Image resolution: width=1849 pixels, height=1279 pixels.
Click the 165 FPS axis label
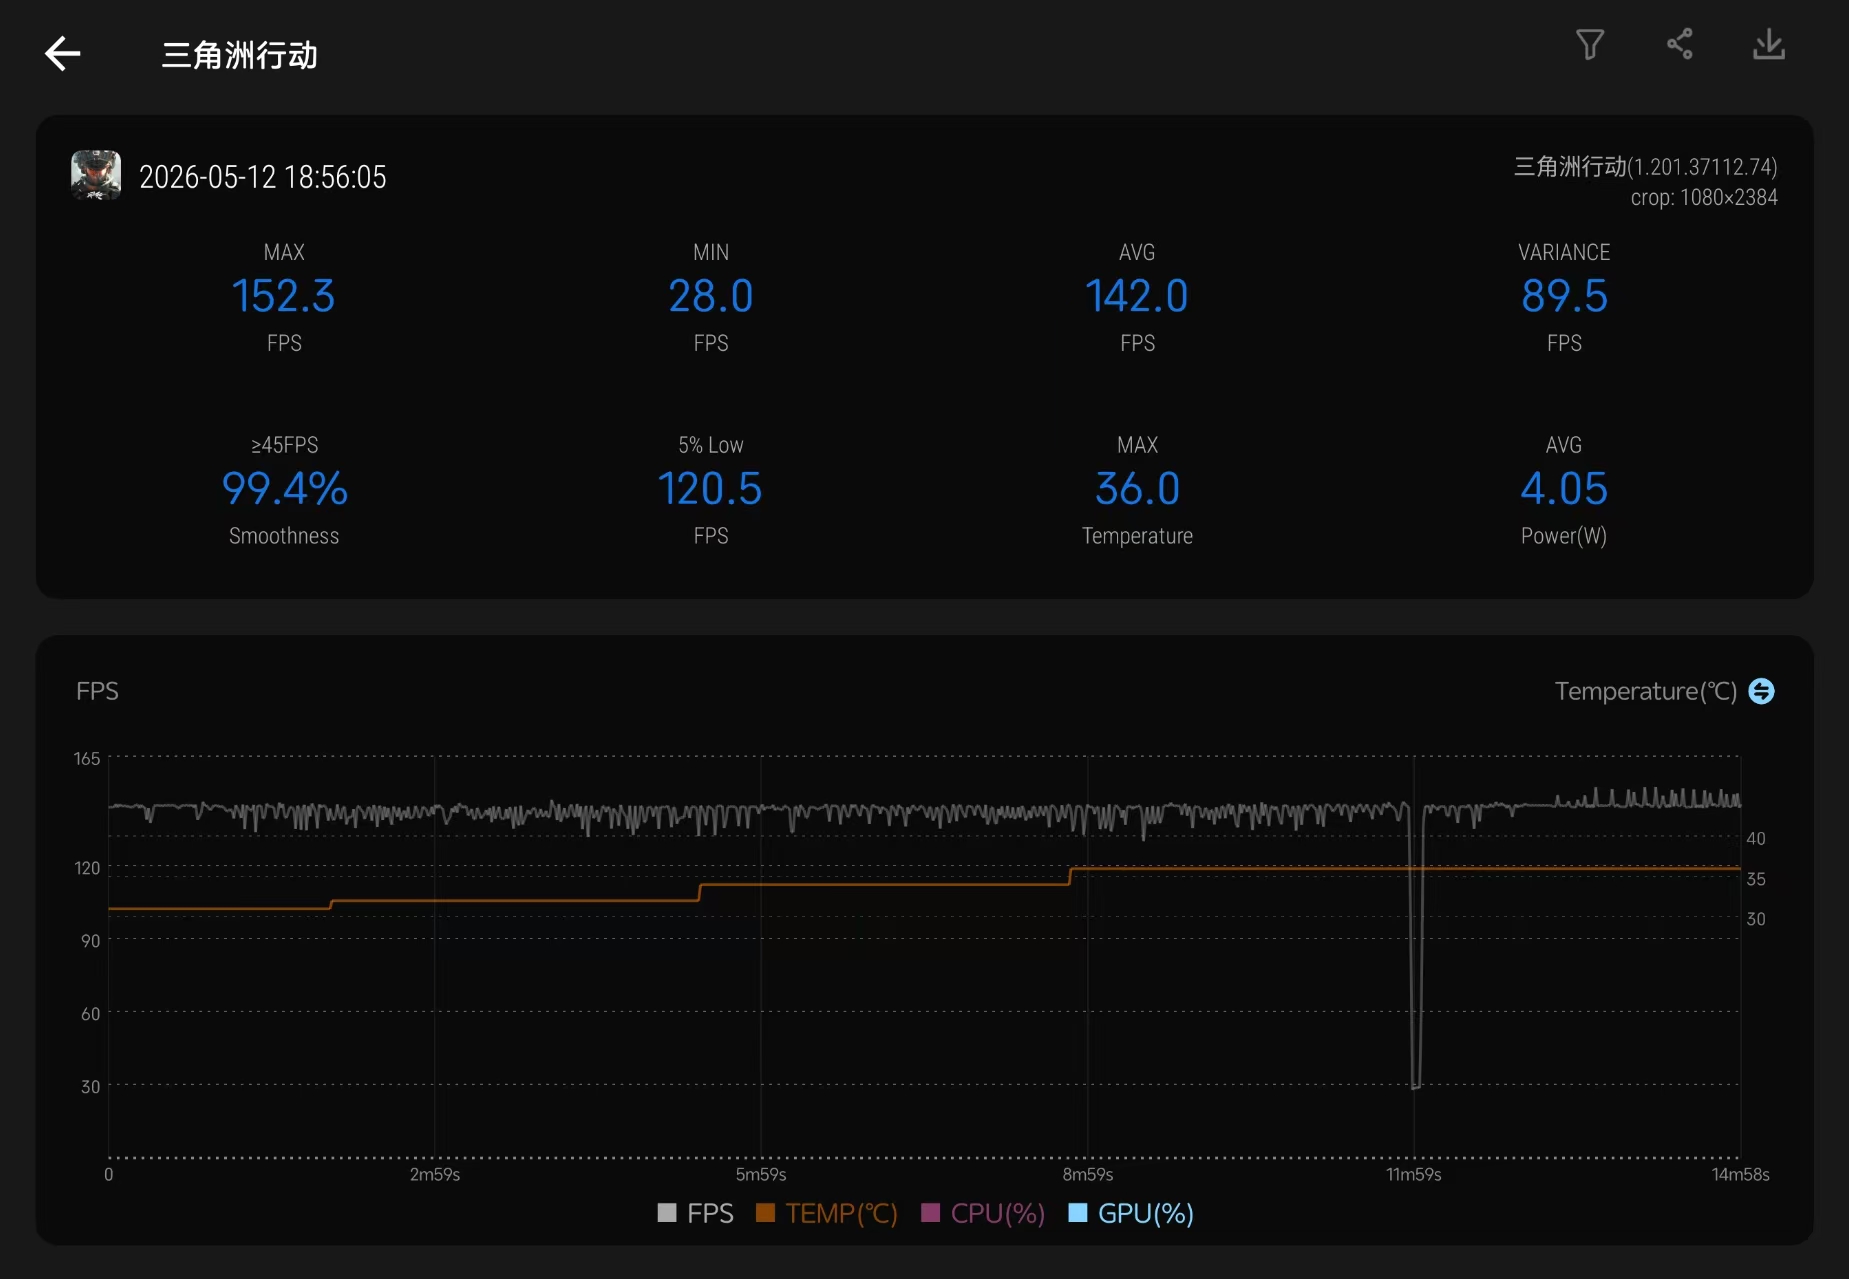87,759
